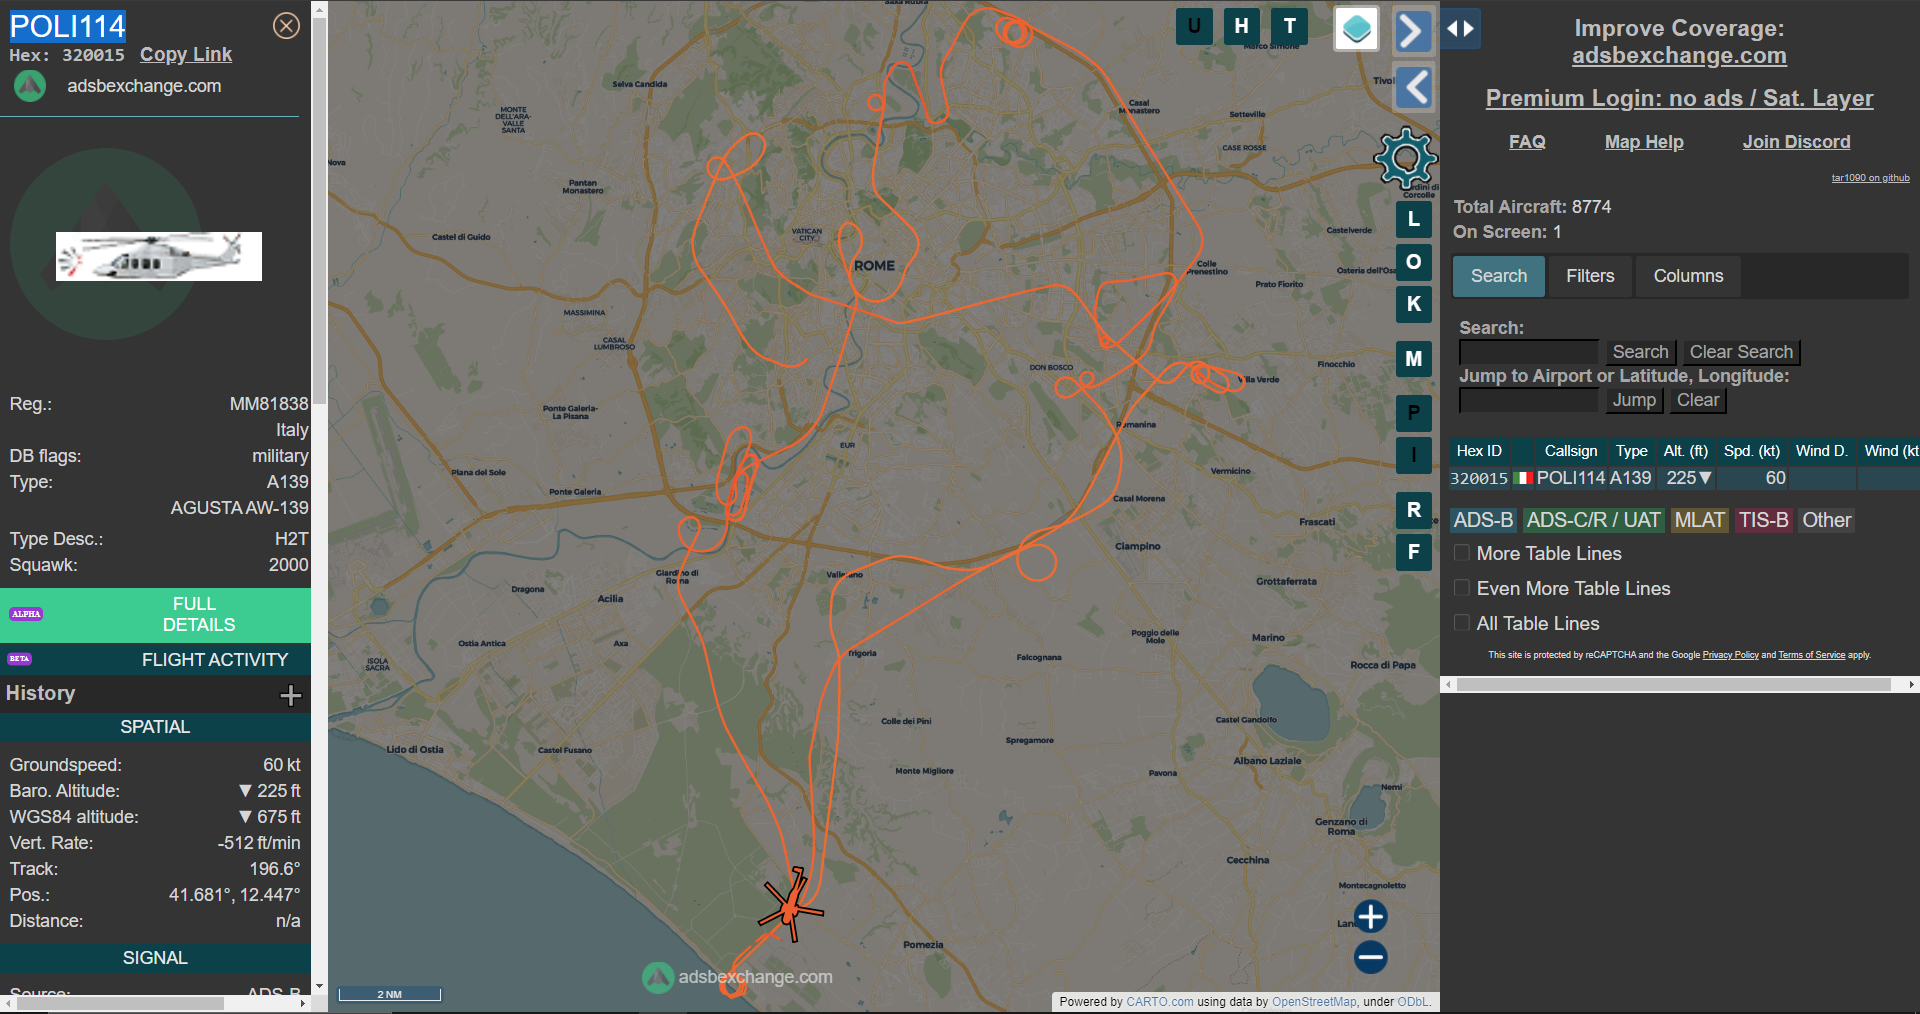Viewport: 1920px width, 1014px height.
Task: Close the POLI114 aircraft info panel
Action: [x=286, y=26]
